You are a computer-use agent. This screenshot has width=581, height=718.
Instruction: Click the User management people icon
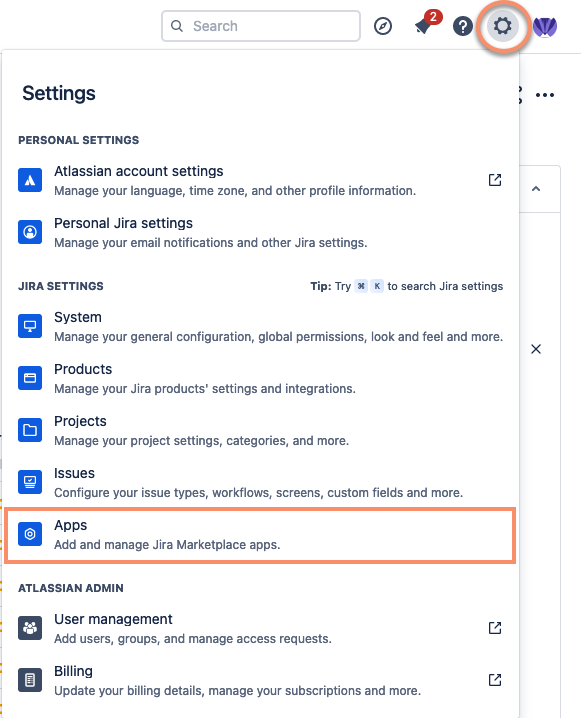(30, 628)
